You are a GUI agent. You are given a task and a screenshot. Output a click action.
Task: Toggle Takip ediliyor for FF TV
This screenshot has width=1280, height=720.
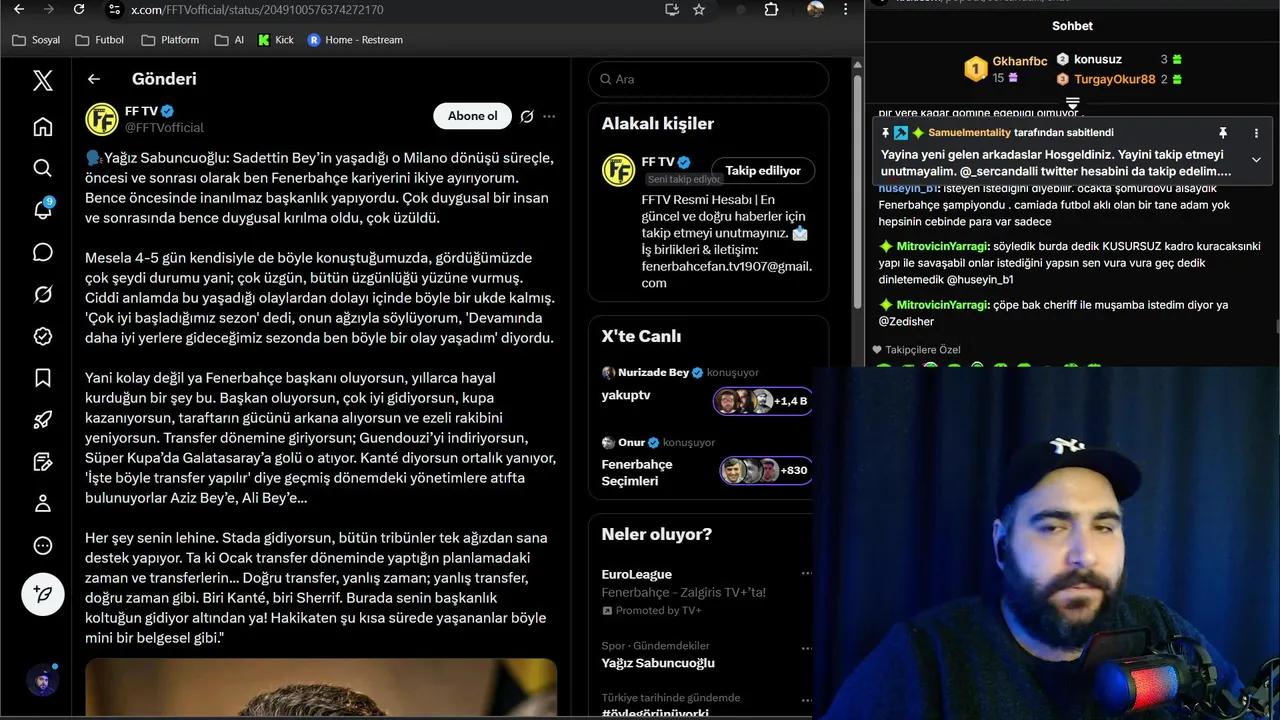coord(763,171)
